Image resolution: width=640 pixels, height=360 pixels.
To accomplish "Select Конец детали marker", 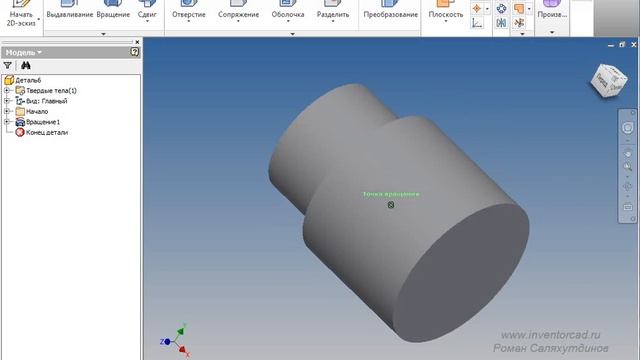I will click(42, 132).
